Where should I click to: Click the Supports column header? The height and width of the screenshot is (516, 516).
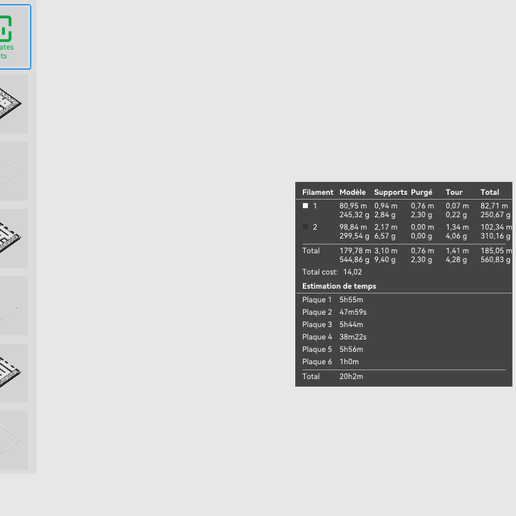pos(390,192)
